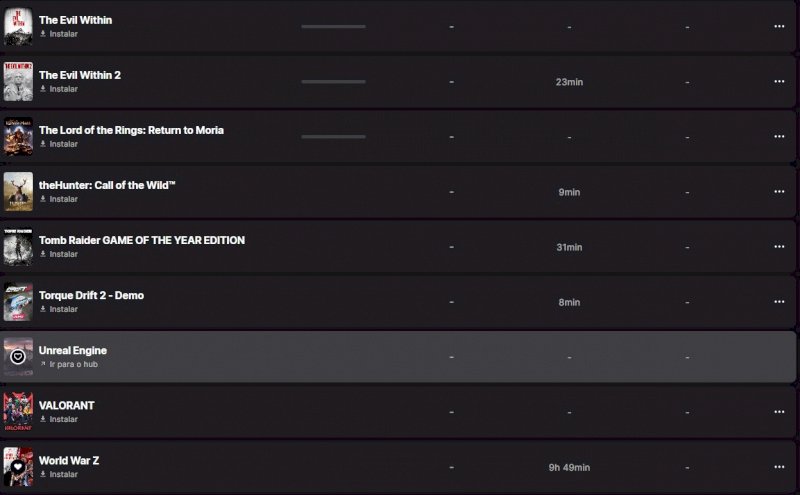This screenshot has width=800, height=495.
Task: Click the hub arrow icon under Unreal Engine
Action: tap(43, 364)
